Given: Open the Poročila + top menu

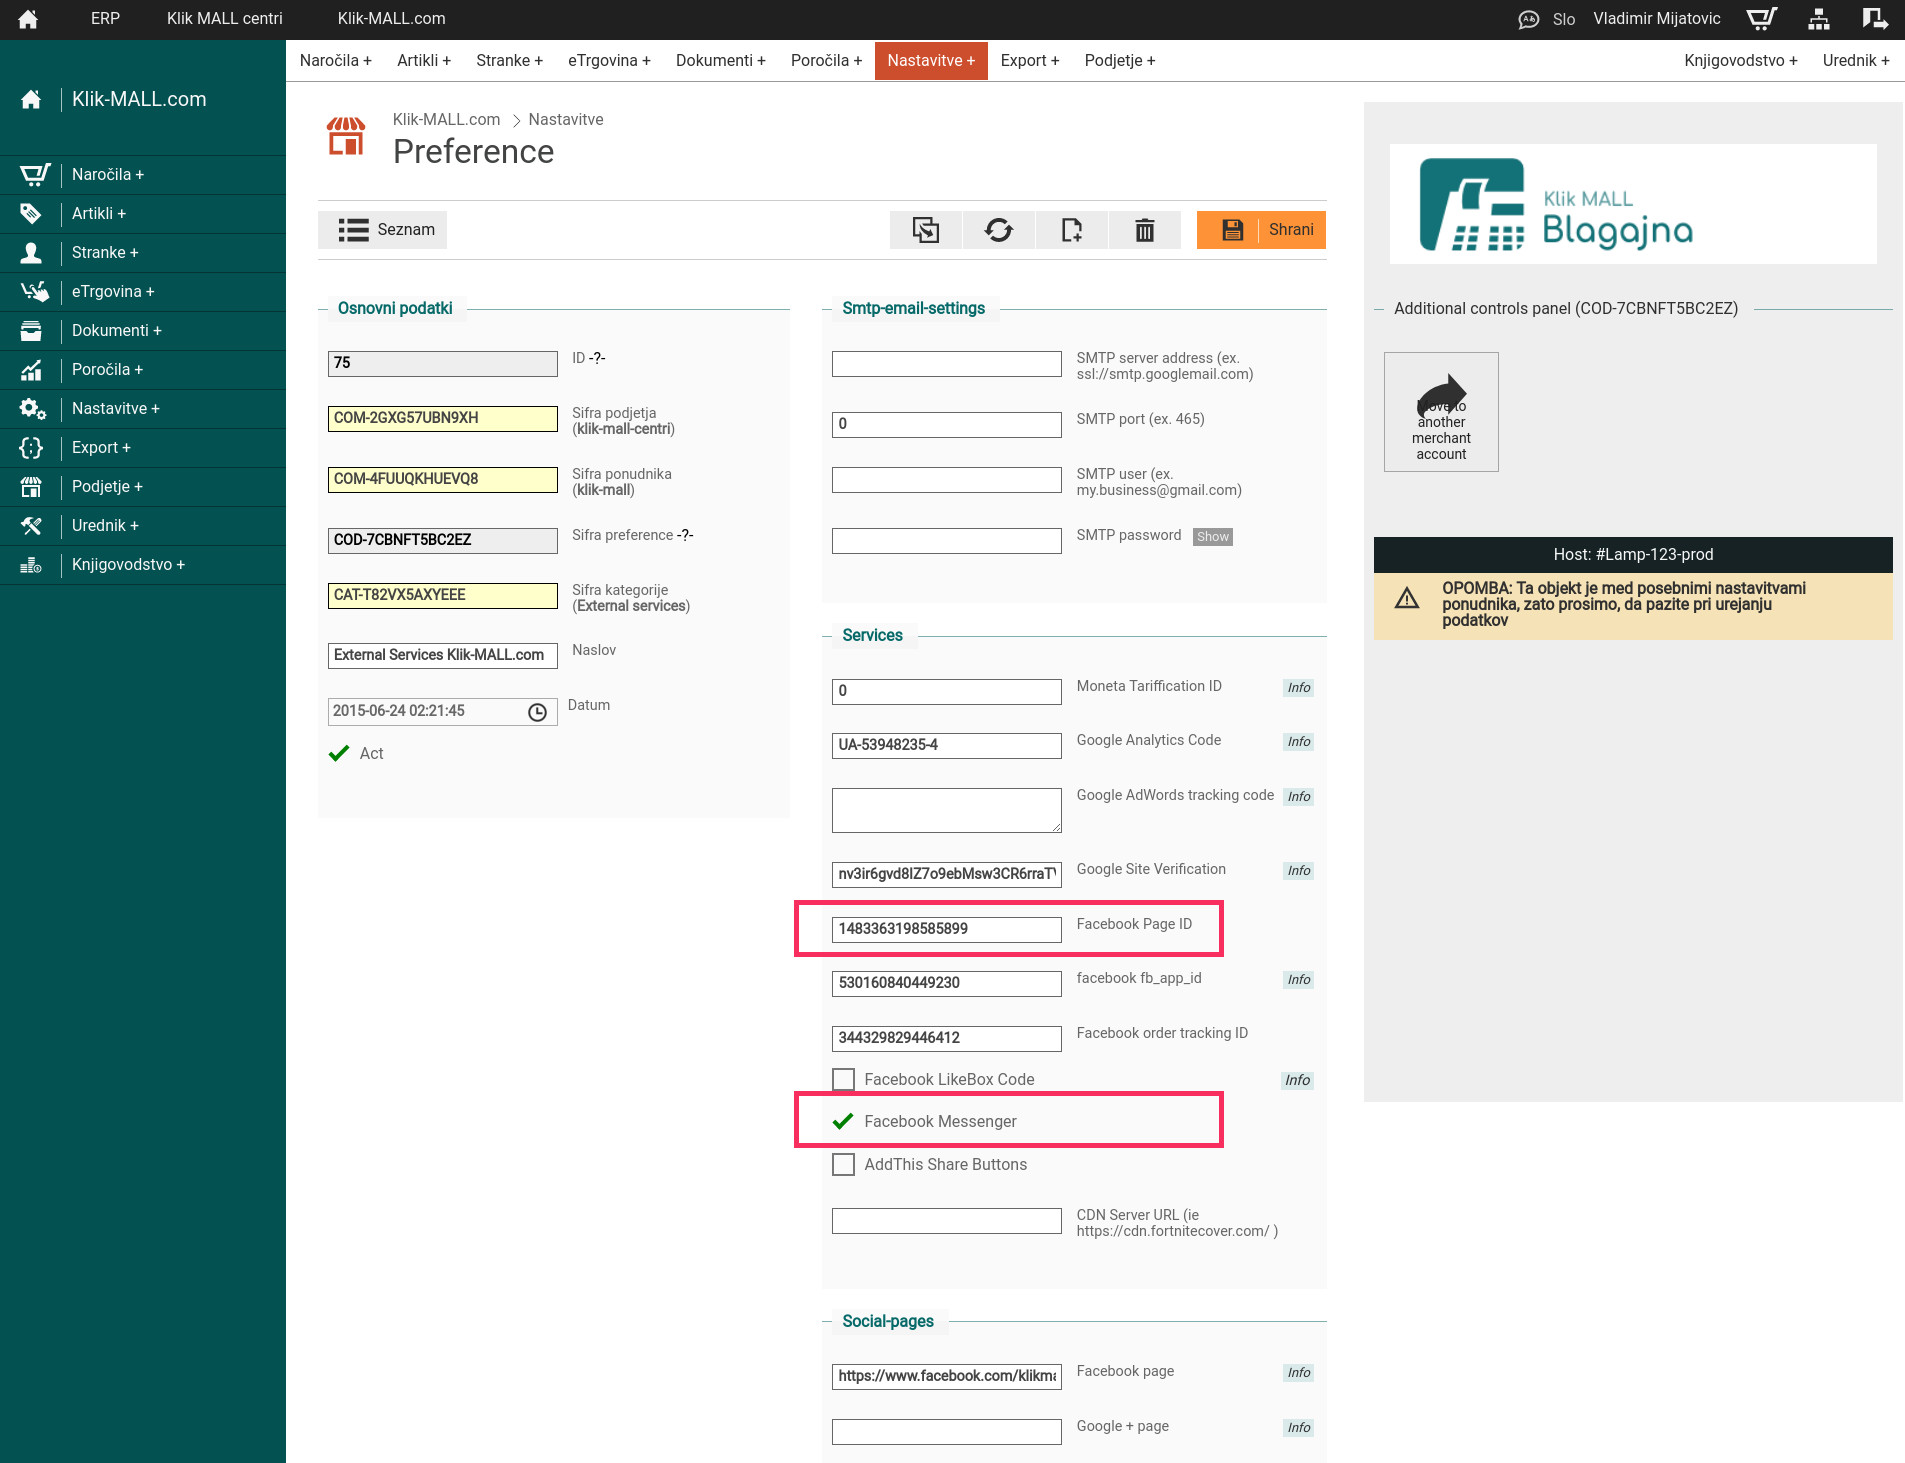Looking at the screenshot, I should (825, 61).
